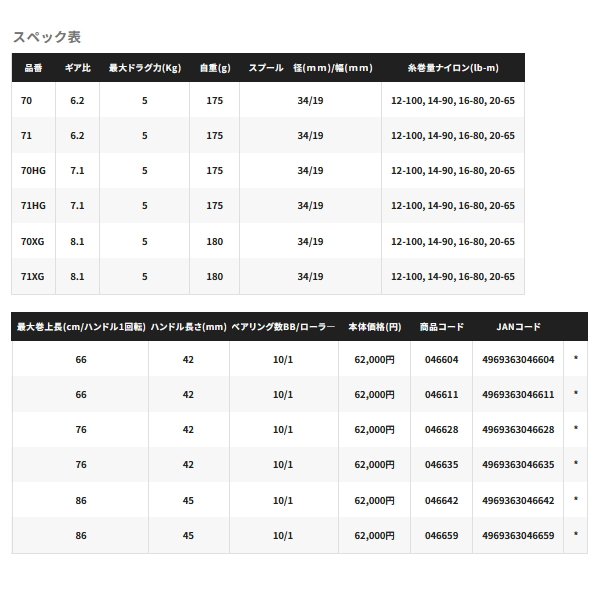The width and height of the screenshot is (600, 600).
Task: Click gear ratio 7.1 in row 70HG
Action: (x=77, y=171)
